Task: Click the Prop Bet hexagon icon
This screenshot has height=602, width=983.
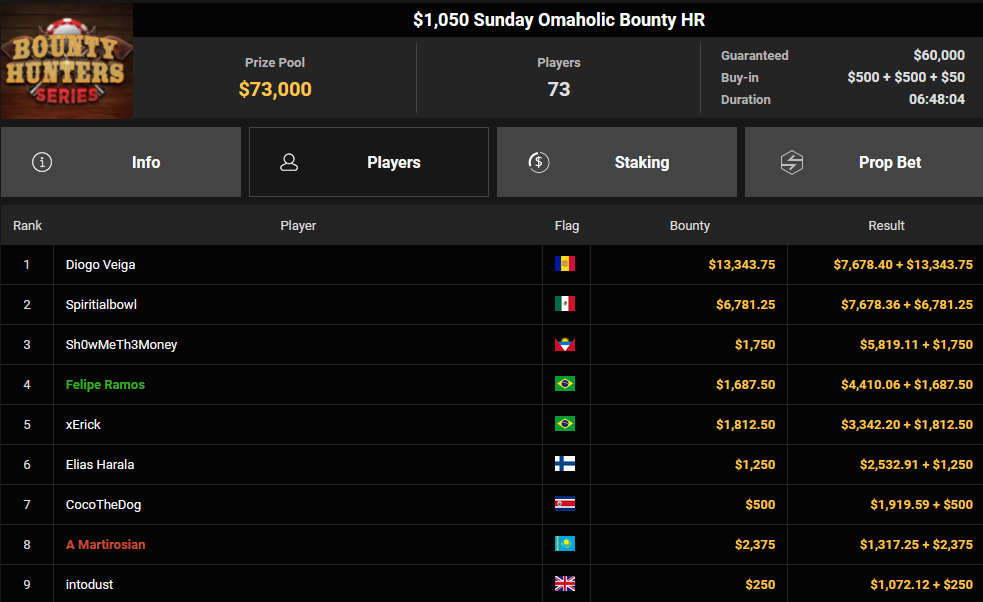Action: coord(792,162)
